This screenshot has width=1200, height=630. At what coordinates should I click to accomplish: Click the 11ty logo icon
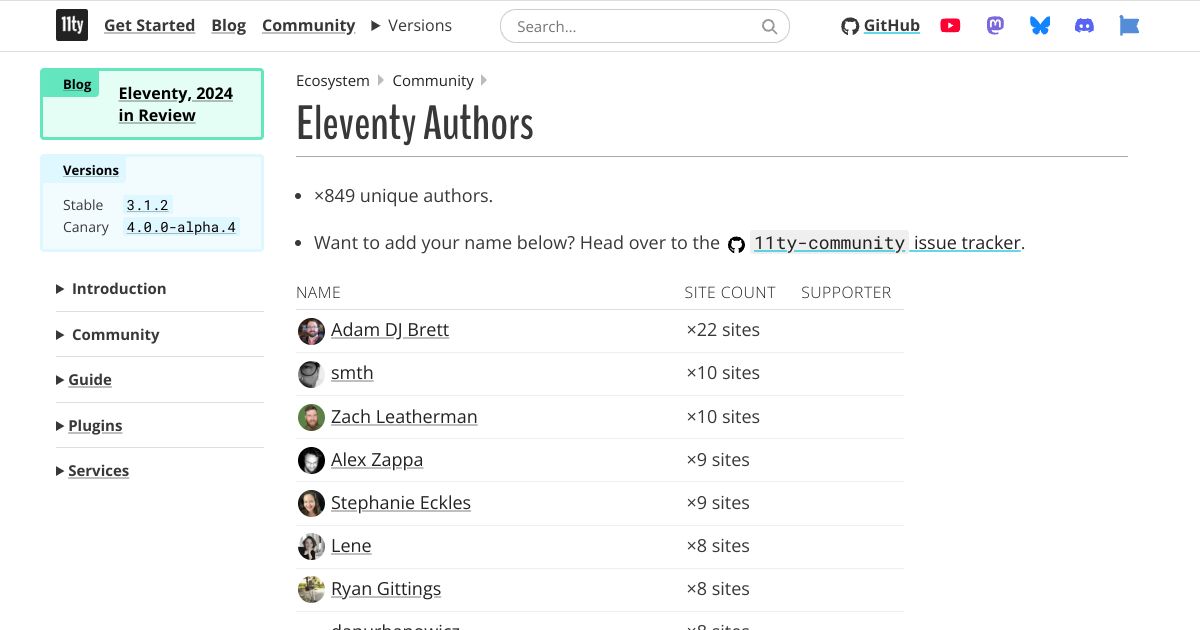(x=72, y=26)
